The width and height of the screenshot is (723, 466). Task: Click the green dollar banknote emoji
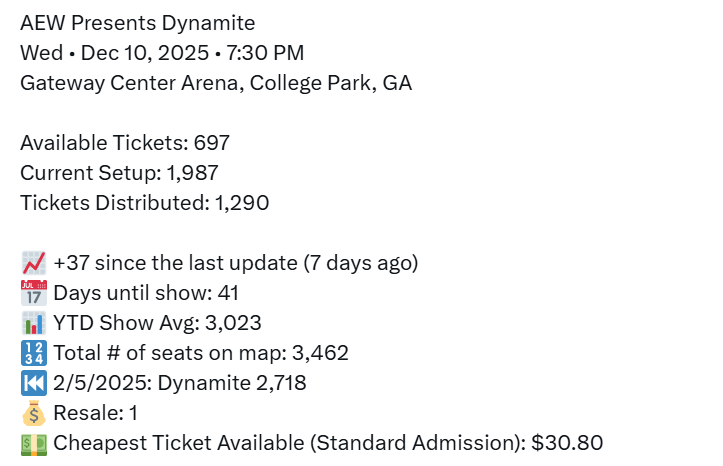coord(33,443)
